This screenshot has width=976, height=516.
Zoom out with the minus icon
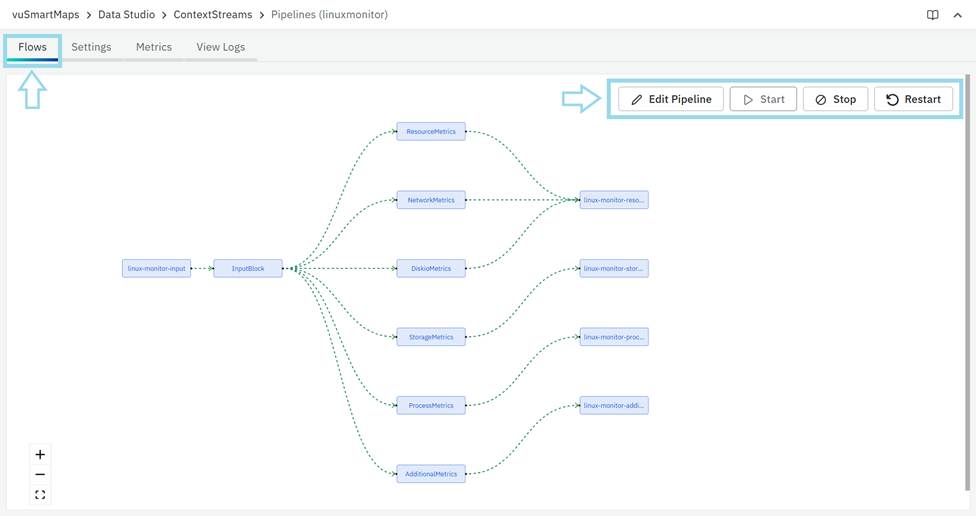coord(40,474)
